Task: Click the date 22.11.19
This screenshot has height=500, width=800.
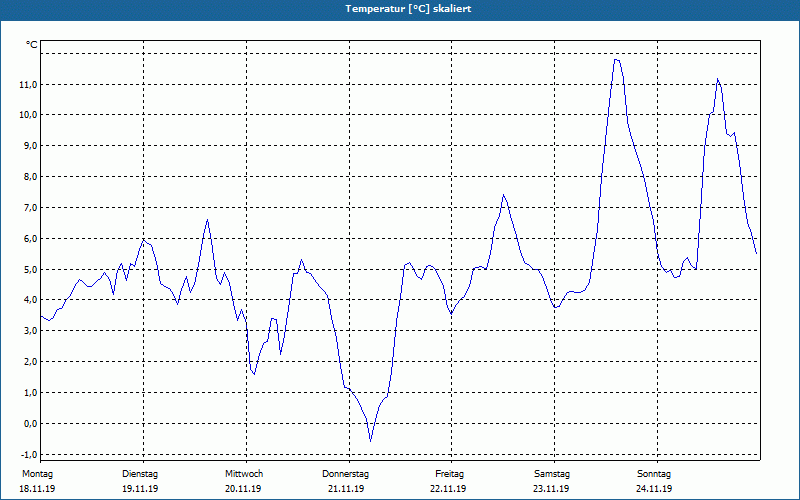Action: tap(448, 489)
